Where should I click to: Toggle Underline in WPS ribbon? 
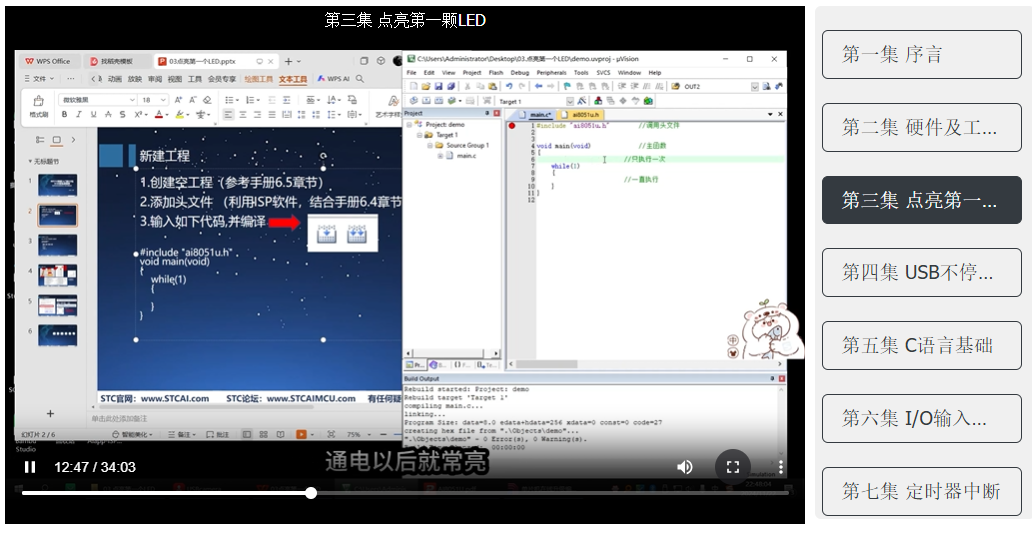(x=93, y=114)
